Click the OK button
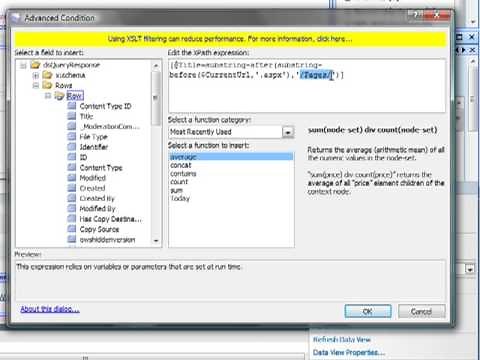Viewport: 480px width, 360px height. (368, 311)
